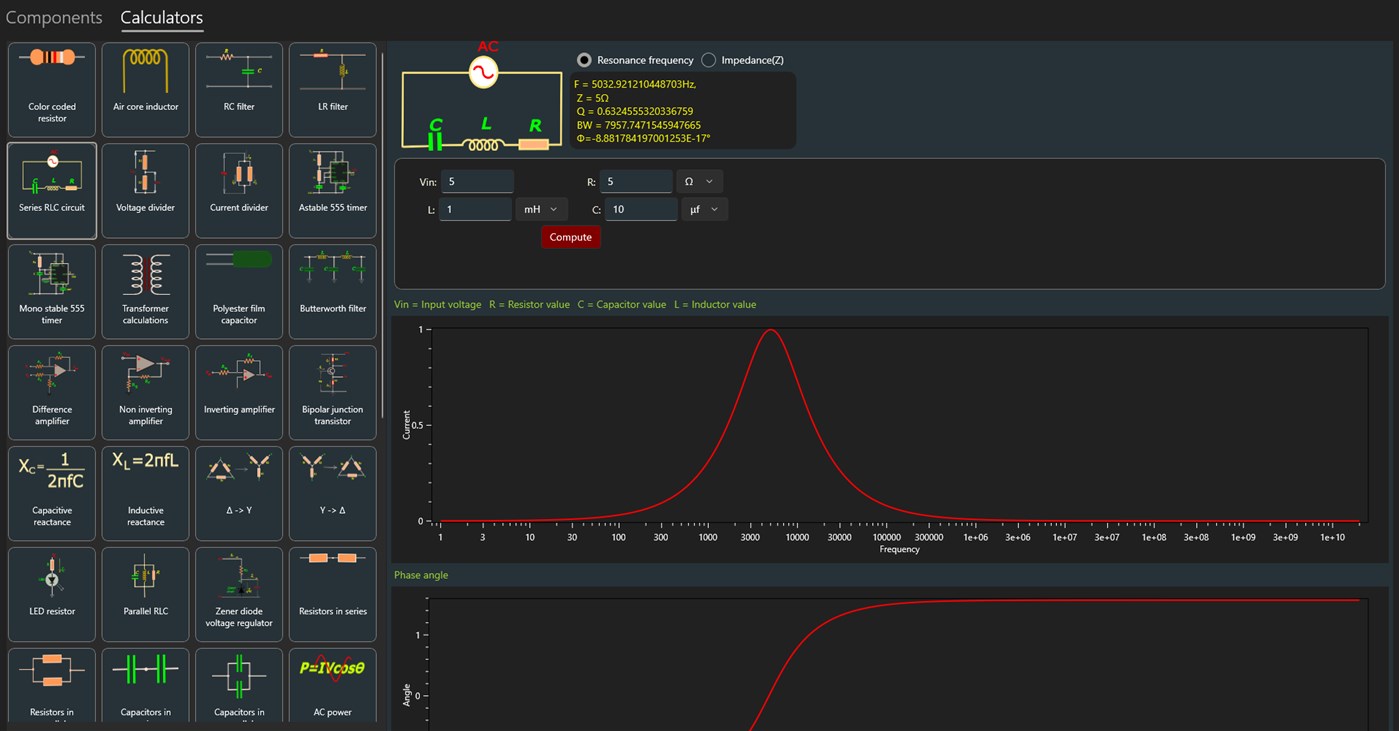1399x731 pixels.
Task: Open the Air core inductor calculator
Action: click(x=146, y=90)
